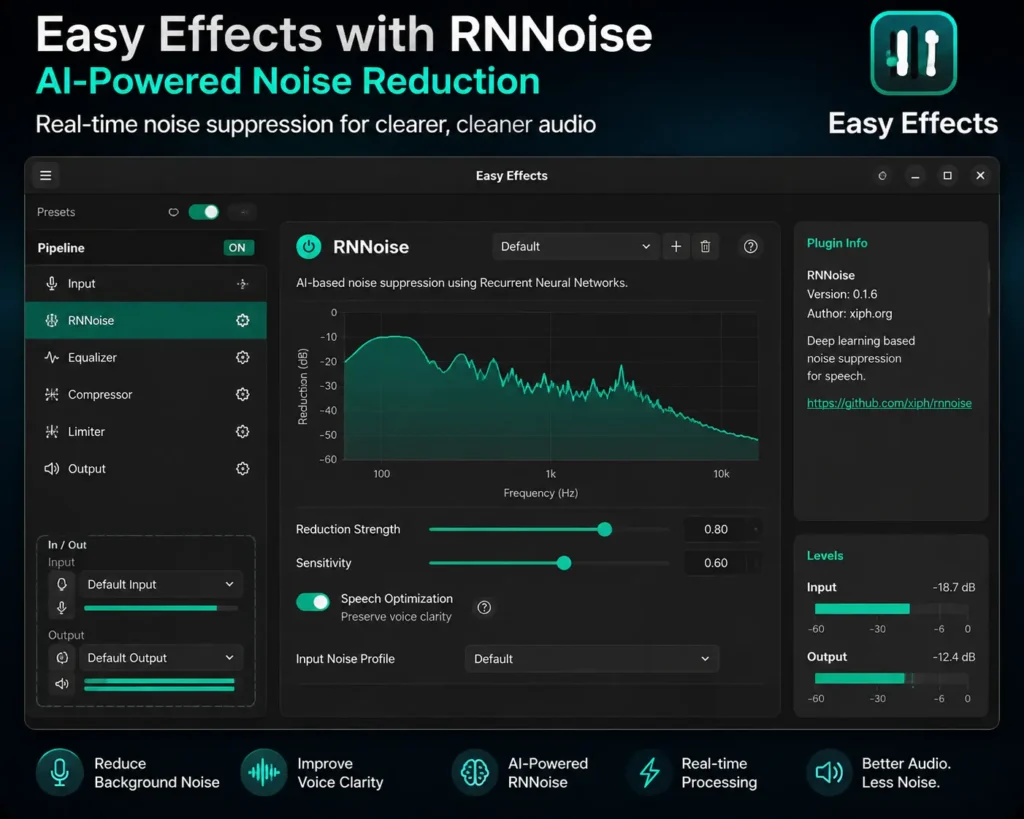Open the Default Output device dropdown
Viewport: 1024px width, 819px height.
click(161, 658)
